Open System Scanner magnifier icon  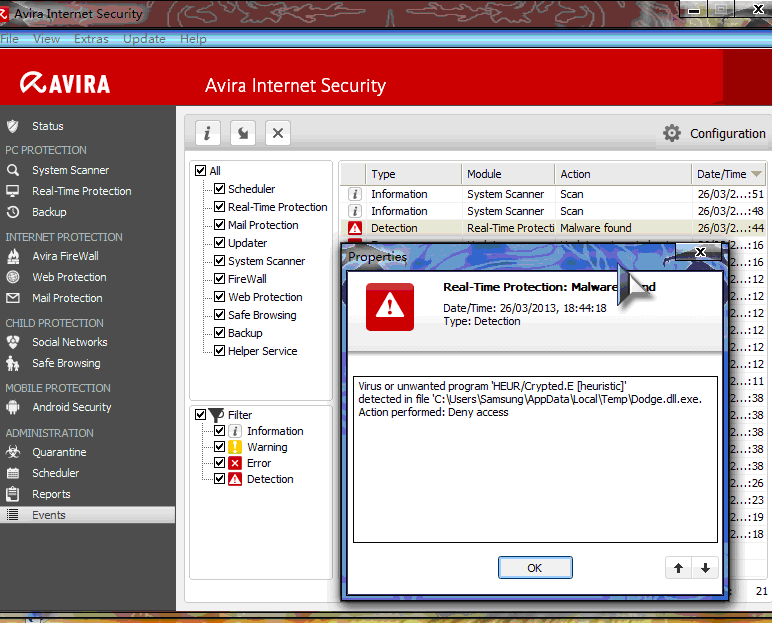point(13,170)
